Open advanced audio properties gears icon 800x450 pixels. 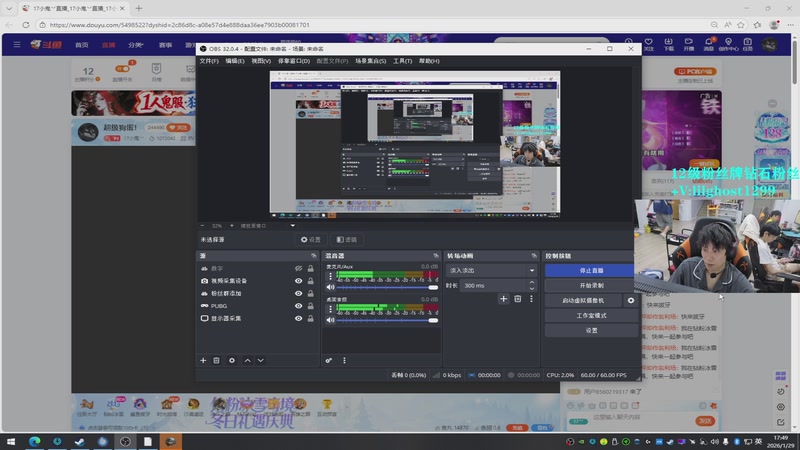[329, 360]
